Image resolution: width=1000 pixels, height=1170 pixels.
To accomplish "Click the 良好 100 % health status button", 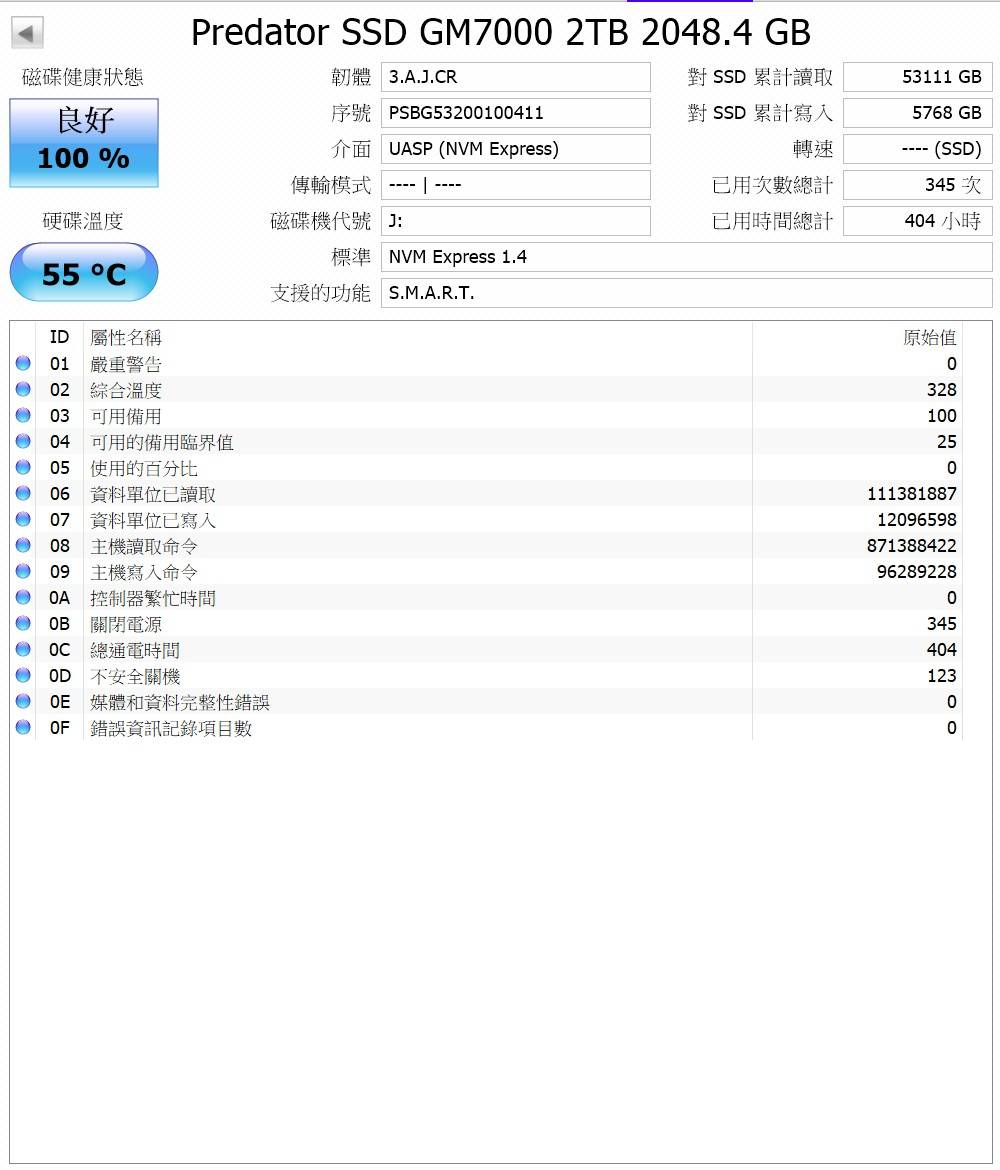I will [x=84, y=143].
